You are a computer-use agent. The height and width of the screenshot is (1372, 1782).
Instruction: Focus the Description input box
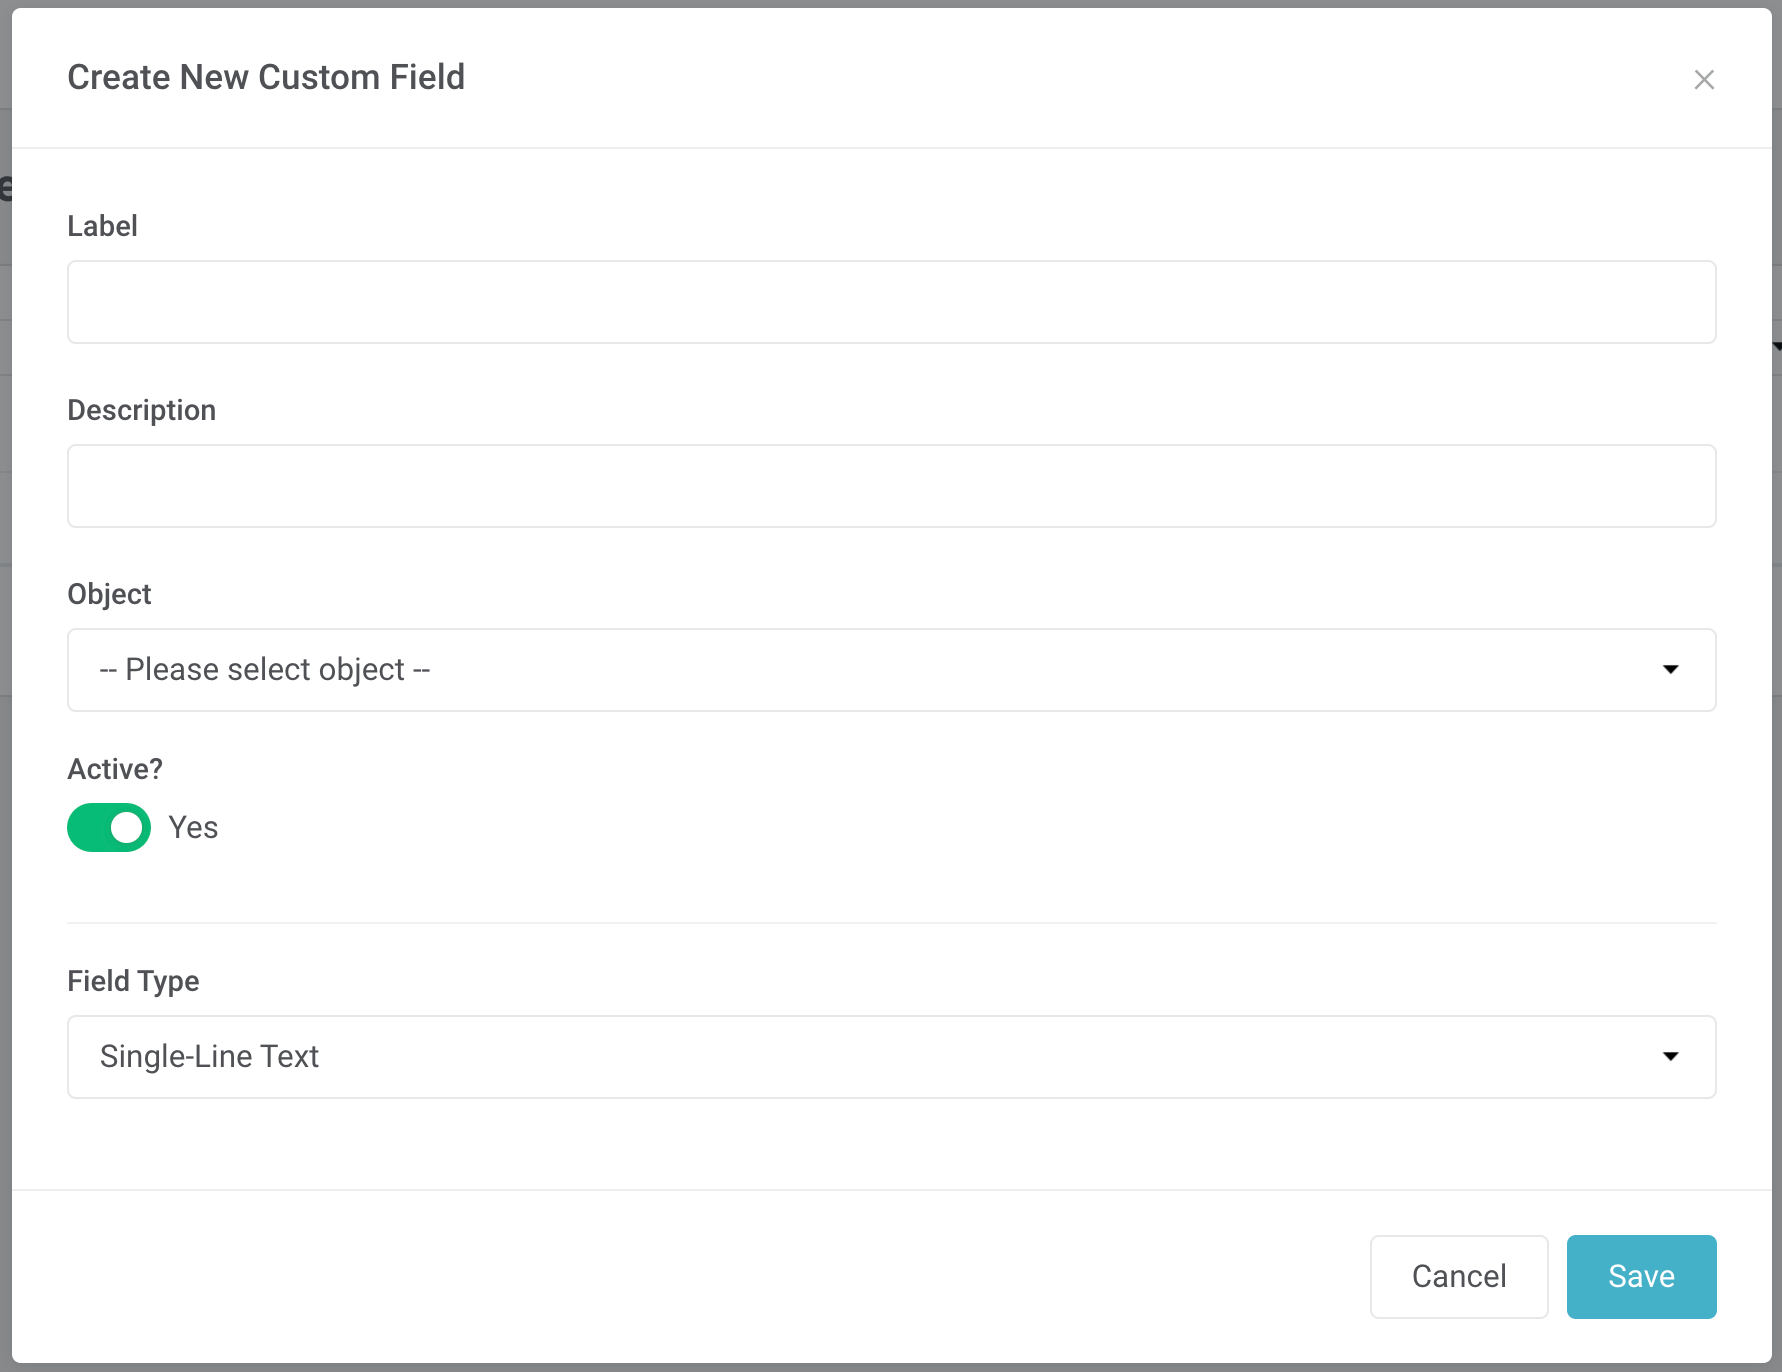pyautogui.click(x=891, y=486)
